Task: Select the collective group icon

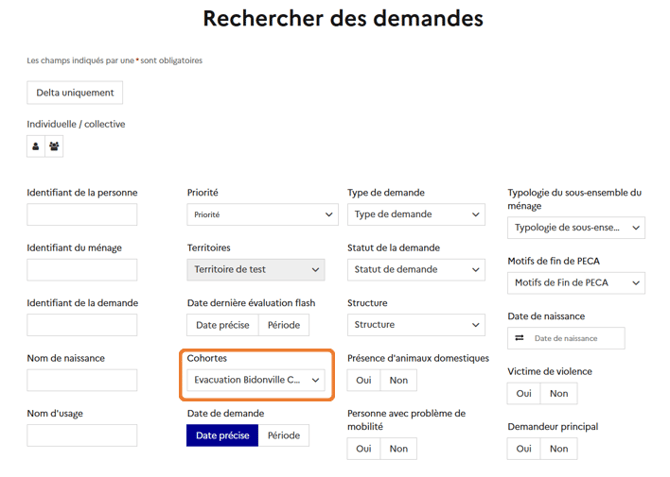Action: pos(54,147)
